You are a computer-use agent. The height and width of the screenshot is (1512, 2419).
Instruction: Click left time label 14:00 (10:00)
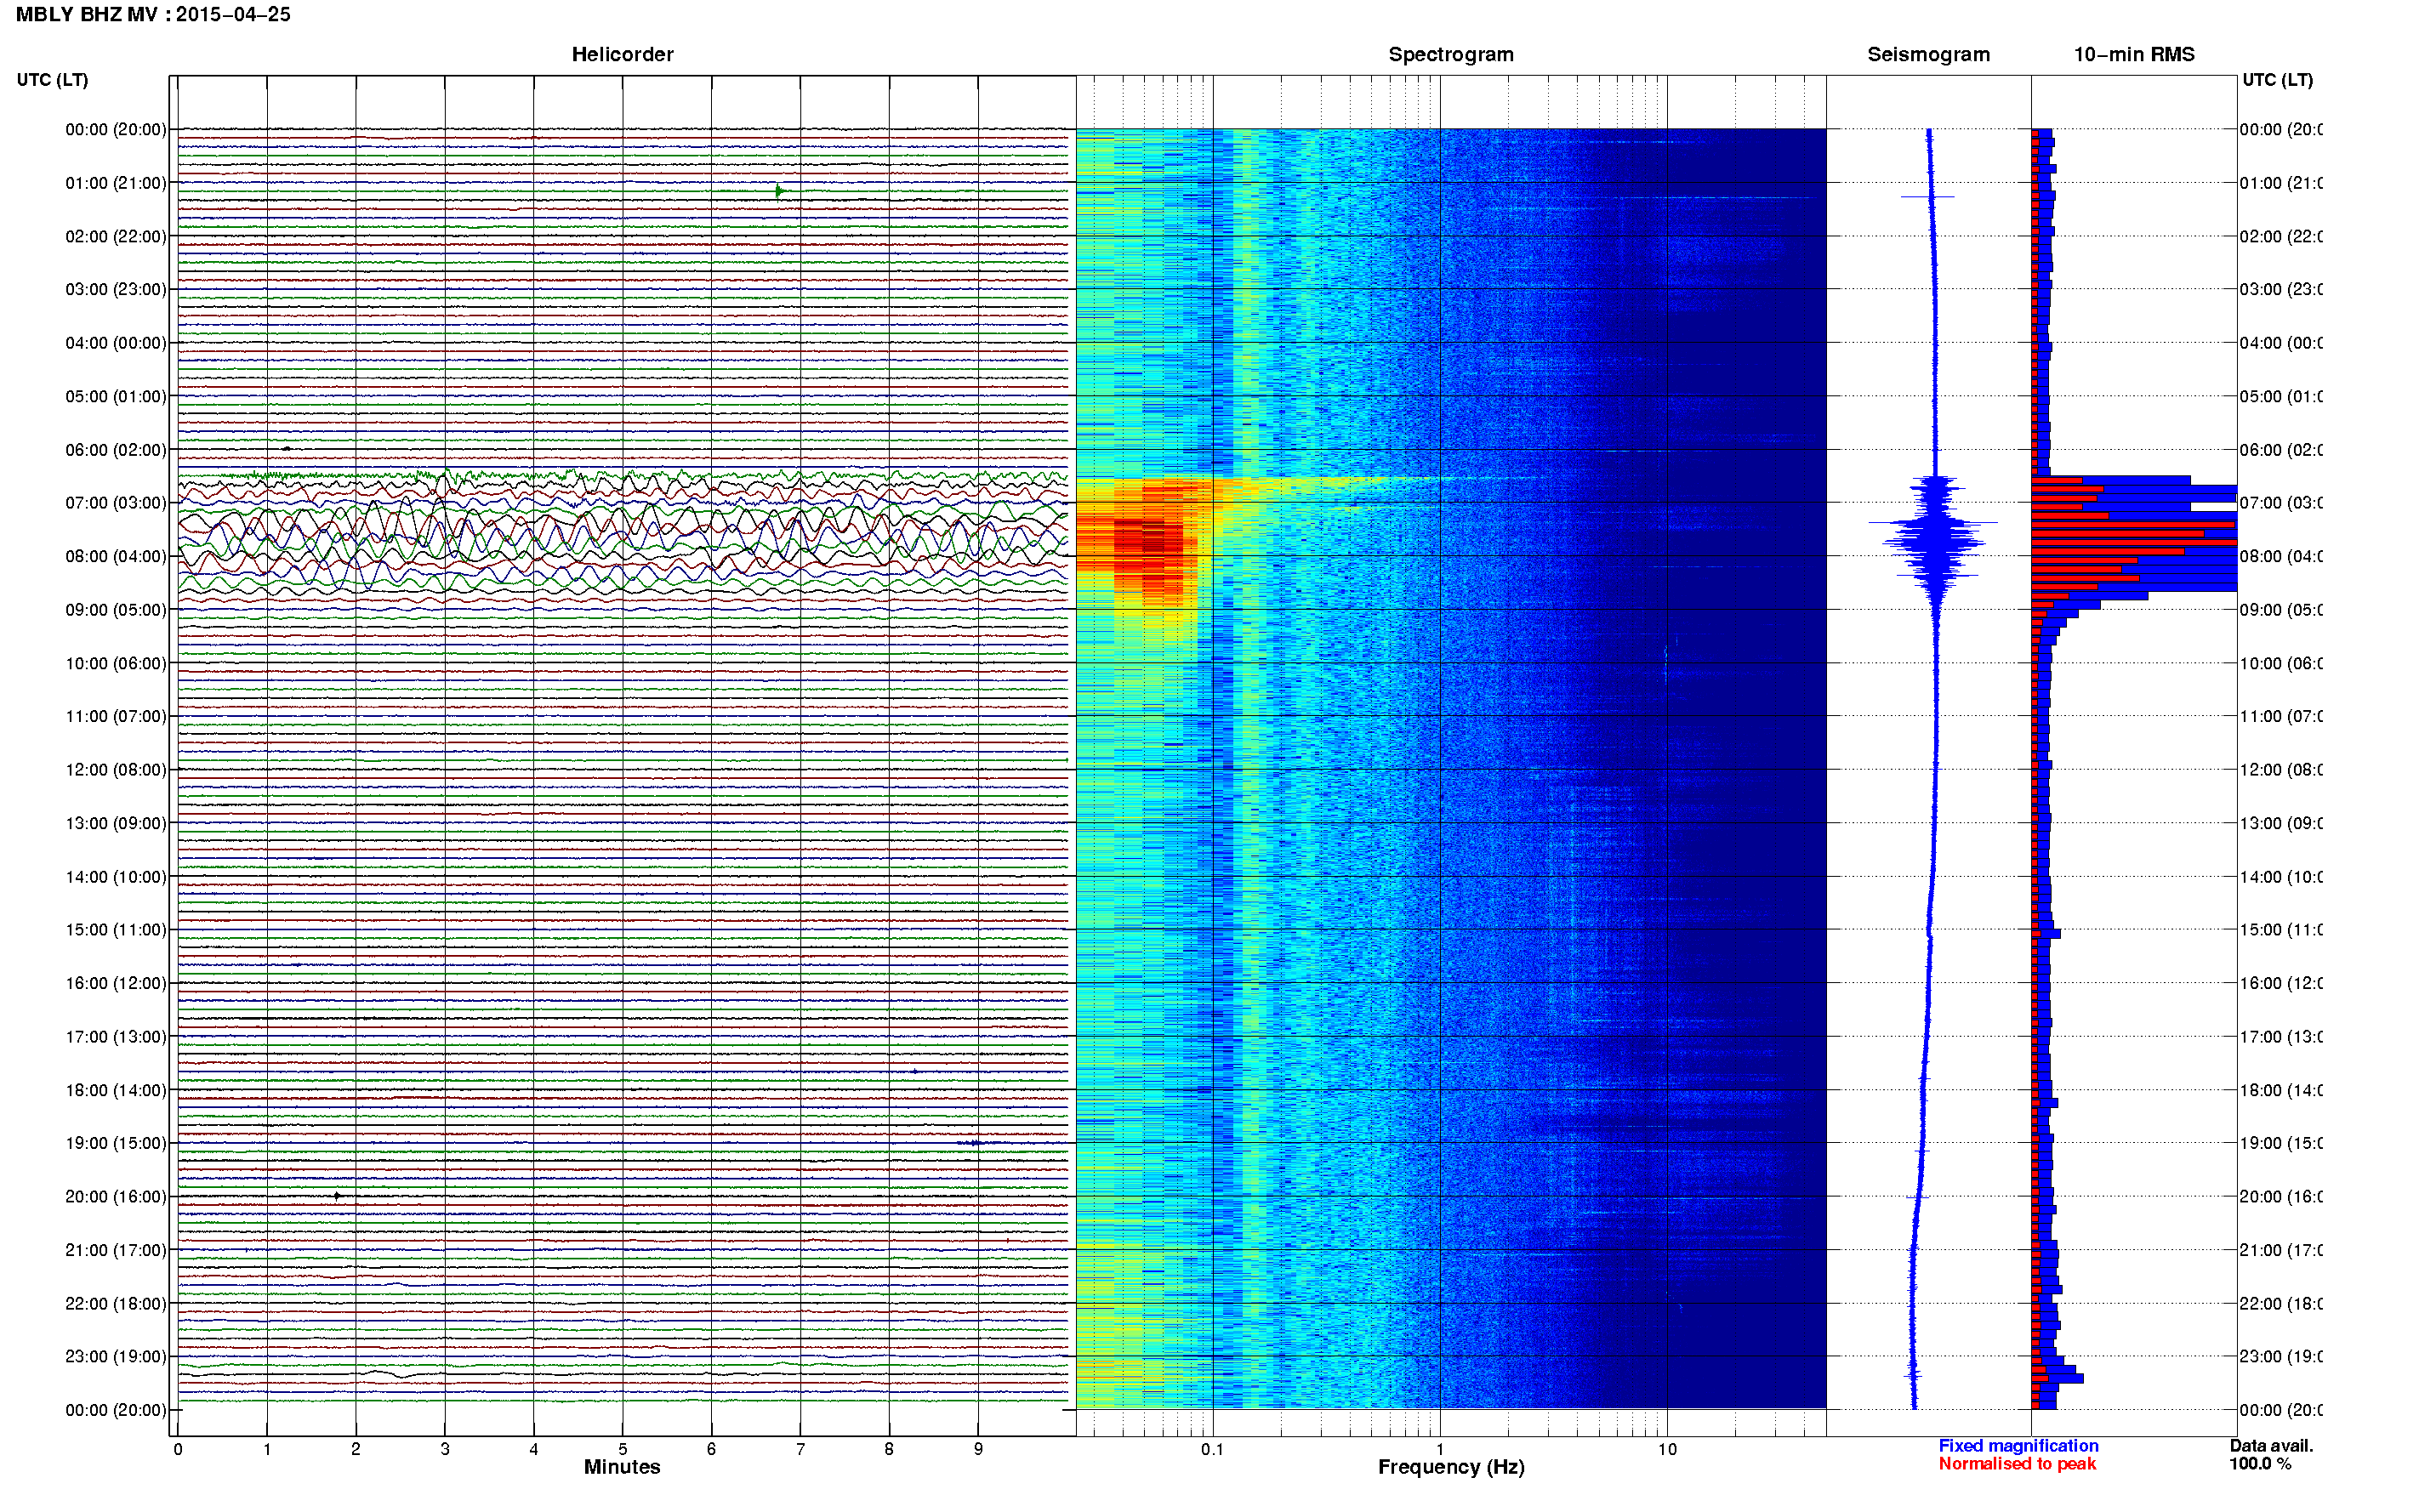116,877
